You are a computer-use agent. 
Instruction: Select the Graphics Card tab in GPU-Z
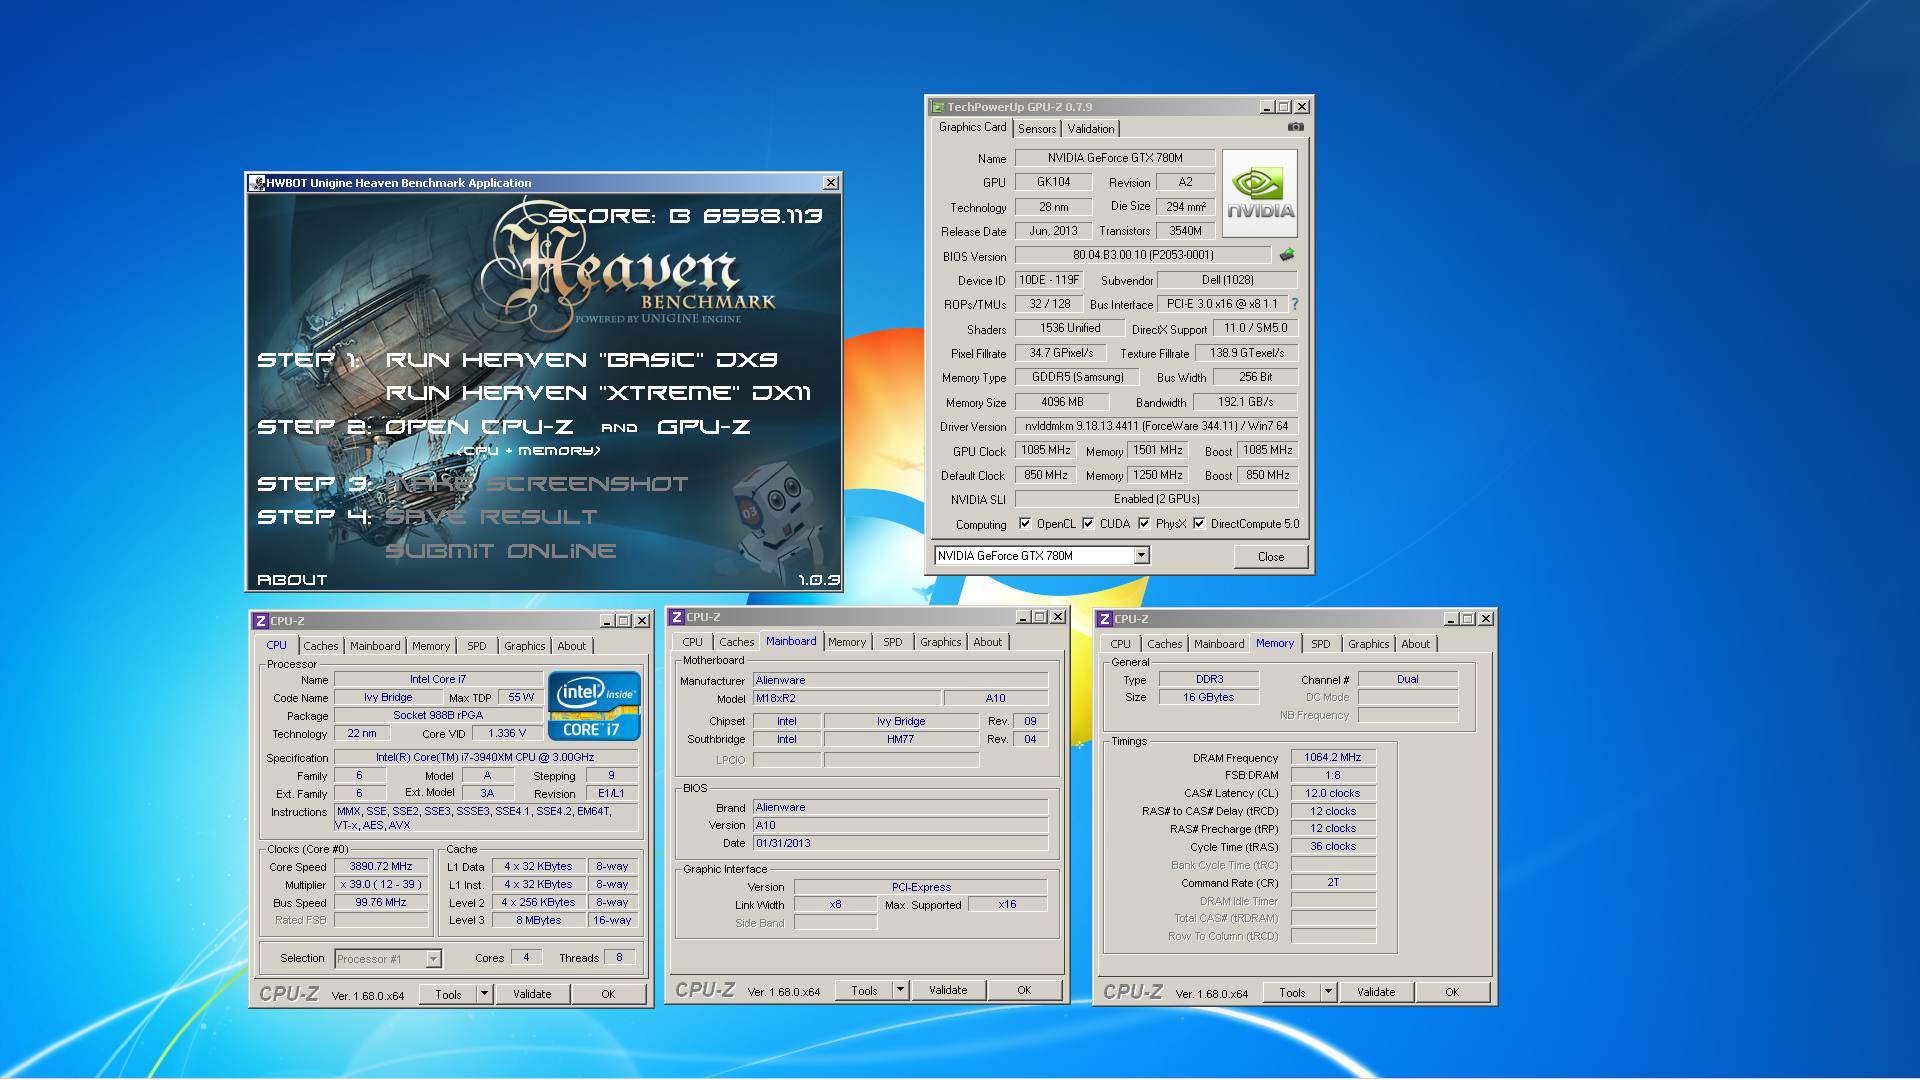click(x=972, y=127)
